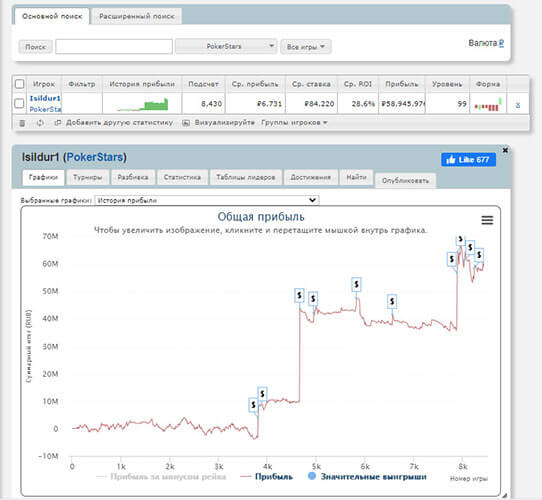
Task: Close the Isildur1 graph panel
Action: [x=505, y=150]
